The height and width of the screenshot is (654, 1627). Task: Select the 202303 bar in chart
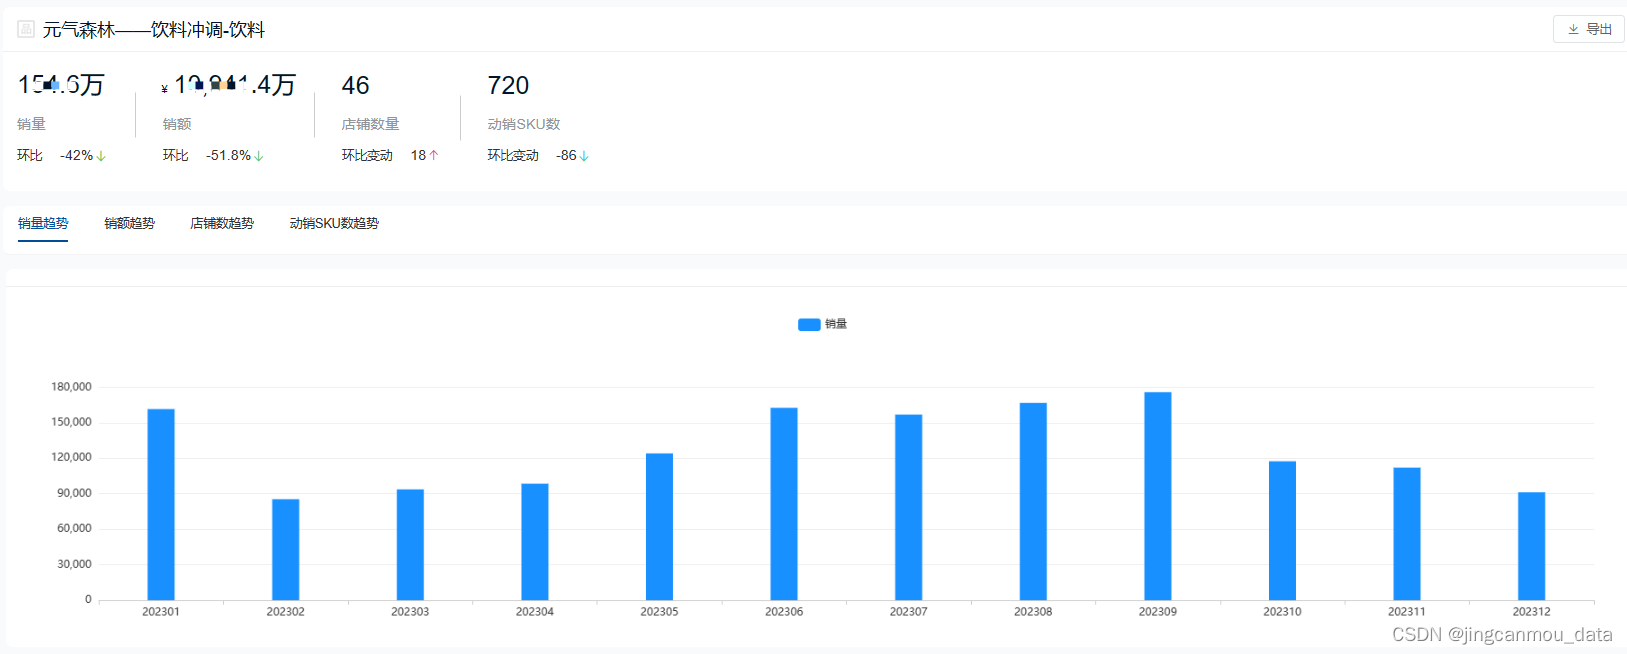coord(410,544)
